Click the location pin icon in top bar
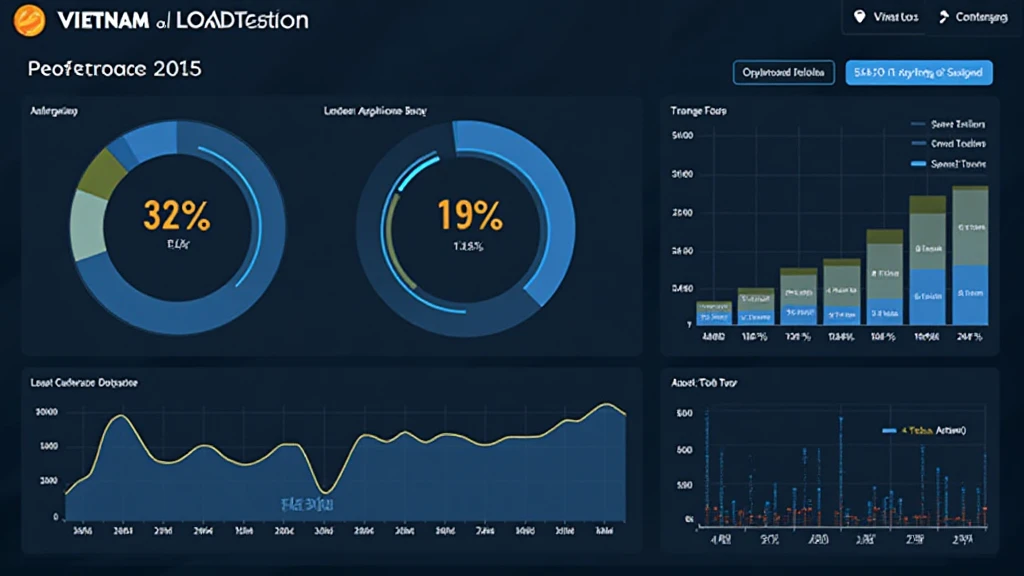 (858, 17)
